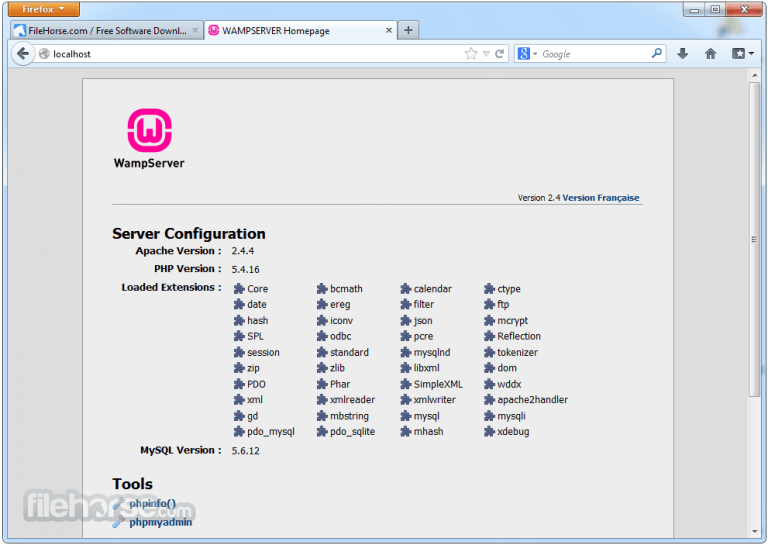Bookmark this page with the star icon
The height and width of the screenshot is (545, 768).
click(471, 54)
